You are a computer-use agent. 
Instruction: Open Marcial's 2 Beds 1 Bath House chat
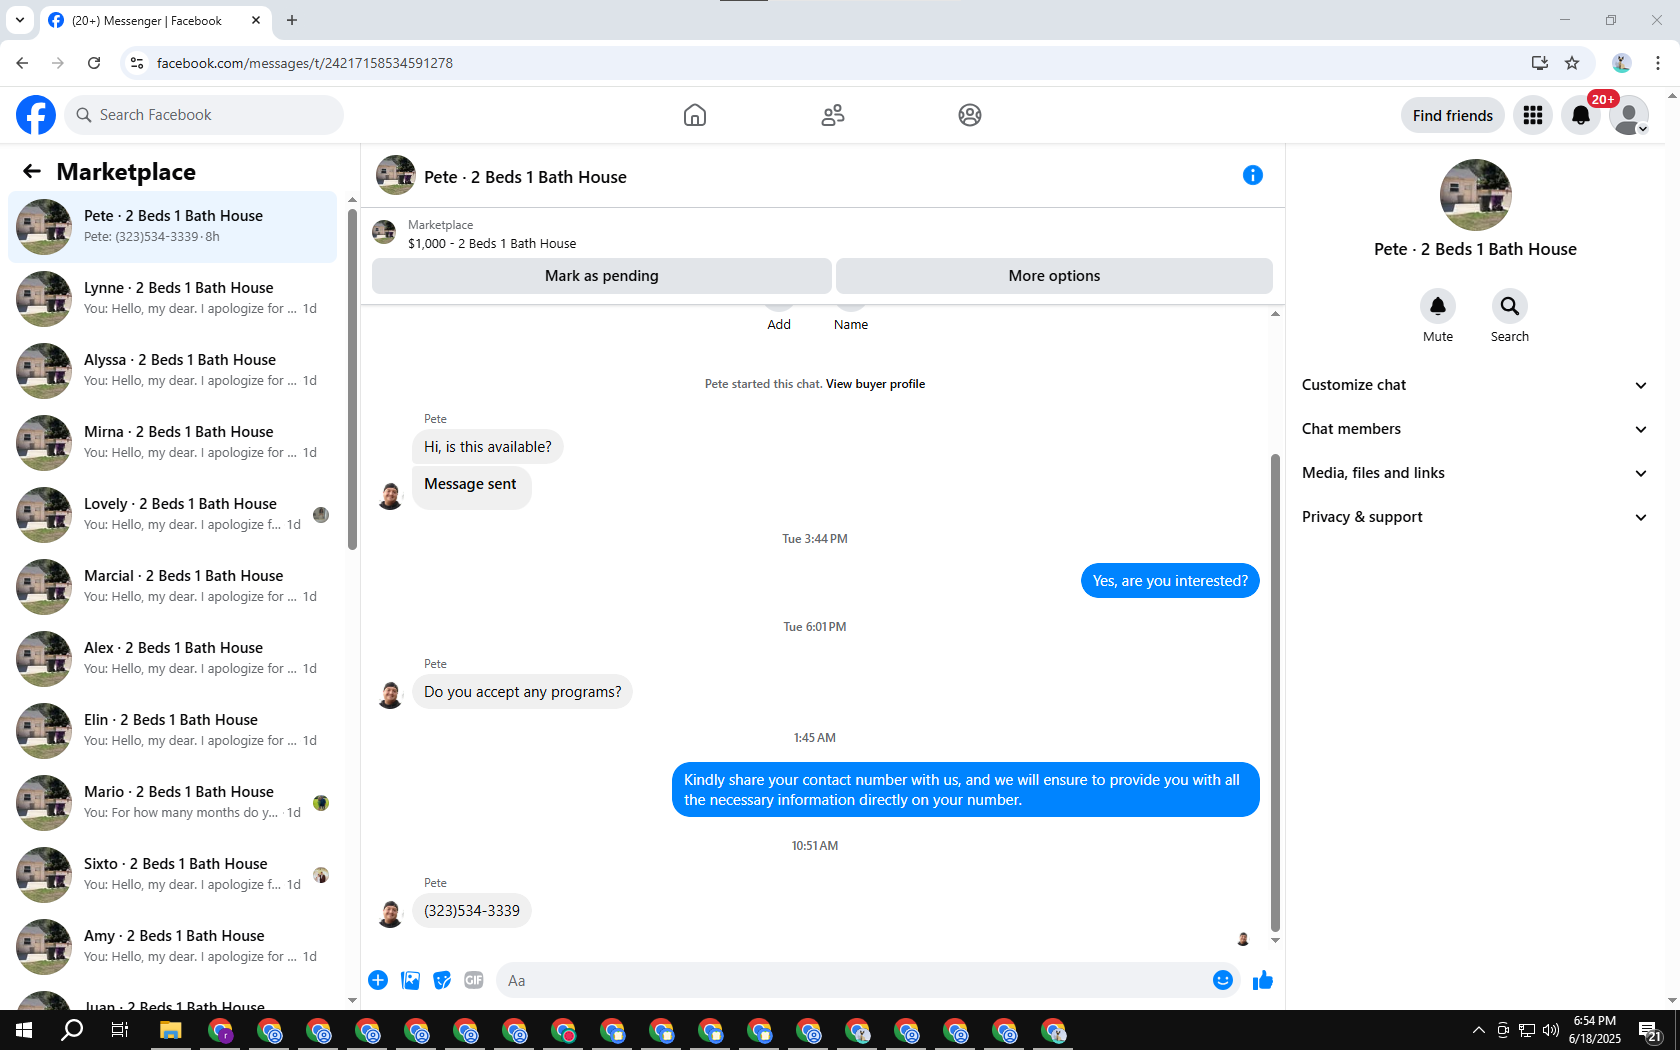tap(173, 587)
